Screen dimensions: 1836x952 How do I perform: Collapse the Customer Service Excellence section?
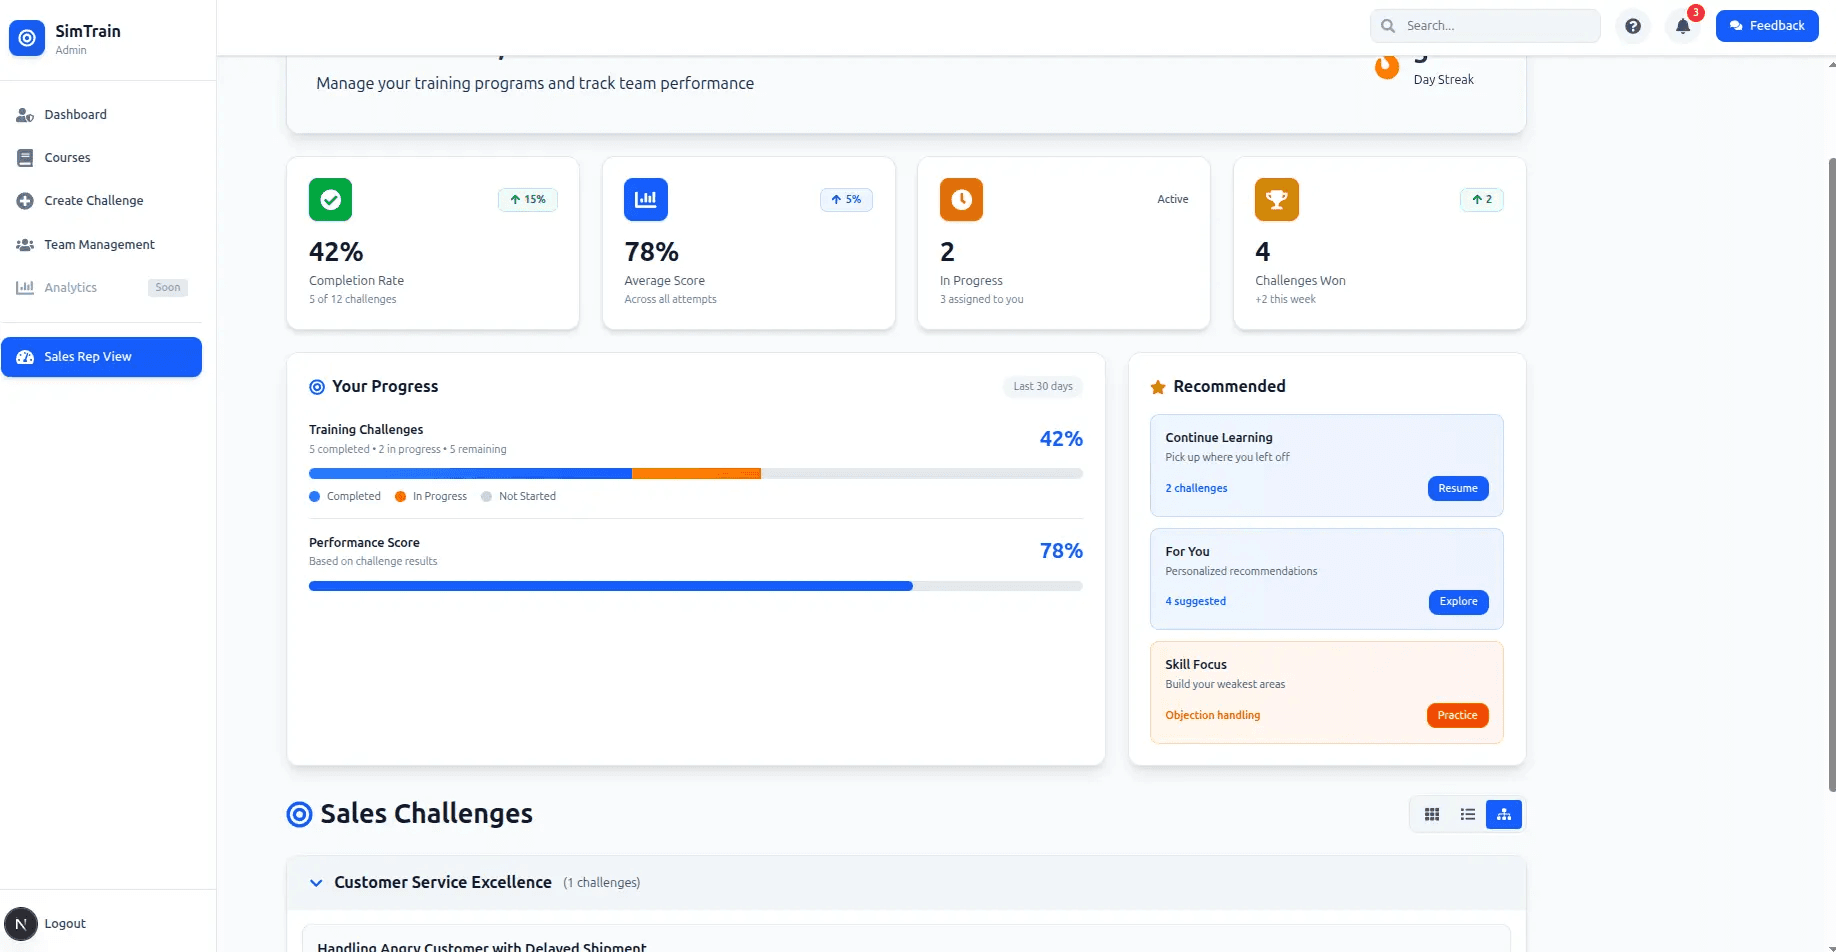(316, 882)
